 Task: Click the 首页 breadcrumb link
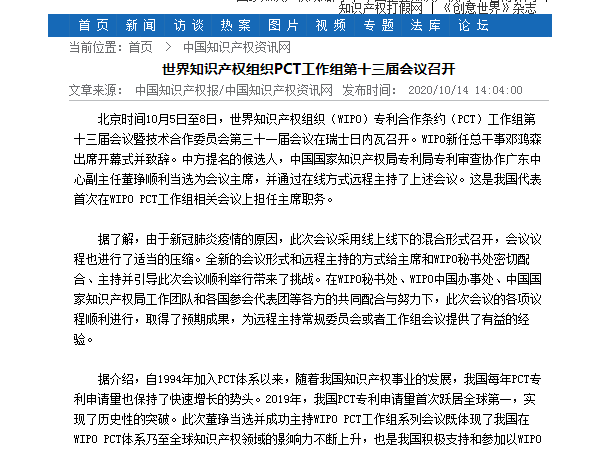pos(140,47)
